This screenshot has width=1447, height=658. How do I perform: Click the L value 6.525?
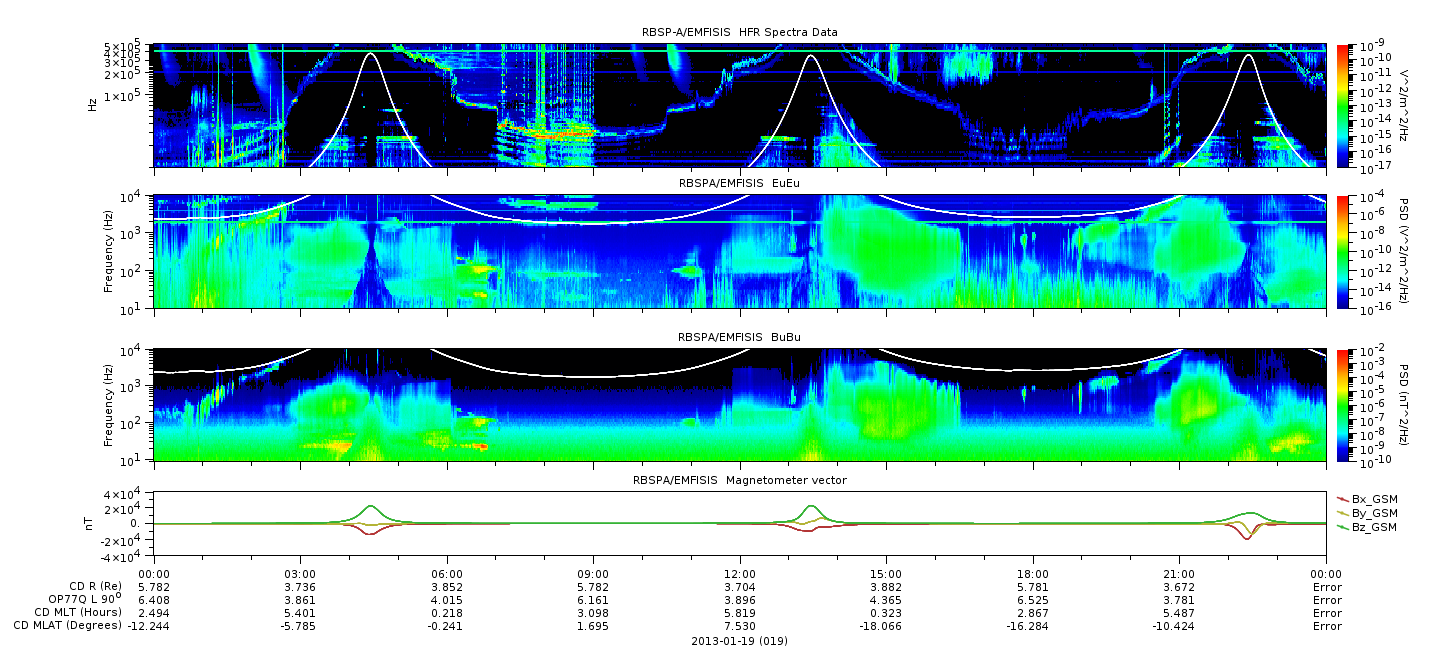[x=1033, y=599]
